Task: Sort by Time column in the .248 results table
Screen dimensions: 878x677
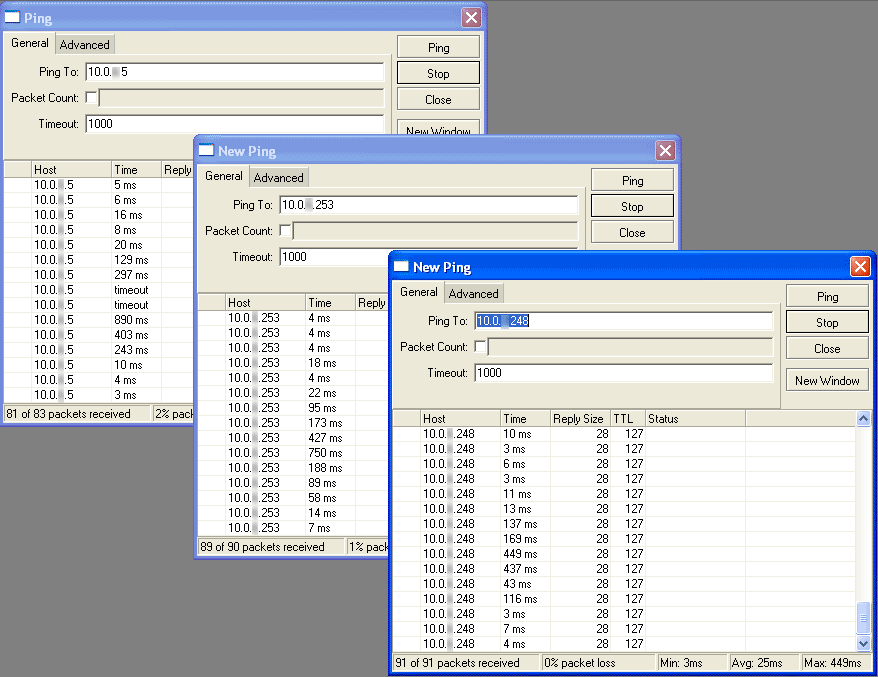Action: point(525,419)
